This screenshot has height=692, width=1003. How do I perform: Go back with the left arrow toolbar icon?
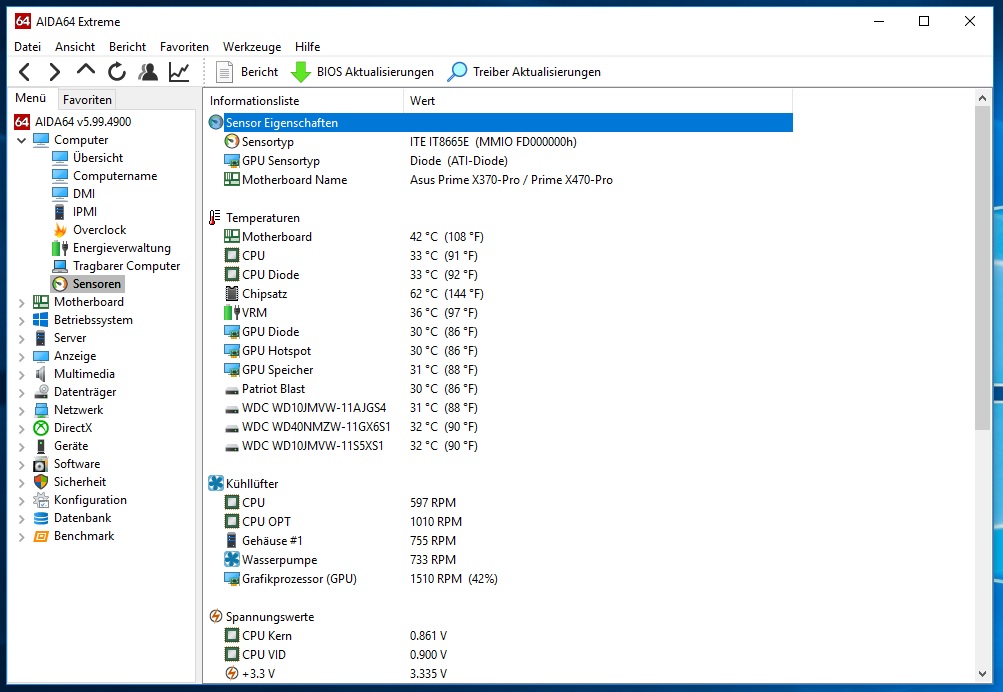click(24, 72)
